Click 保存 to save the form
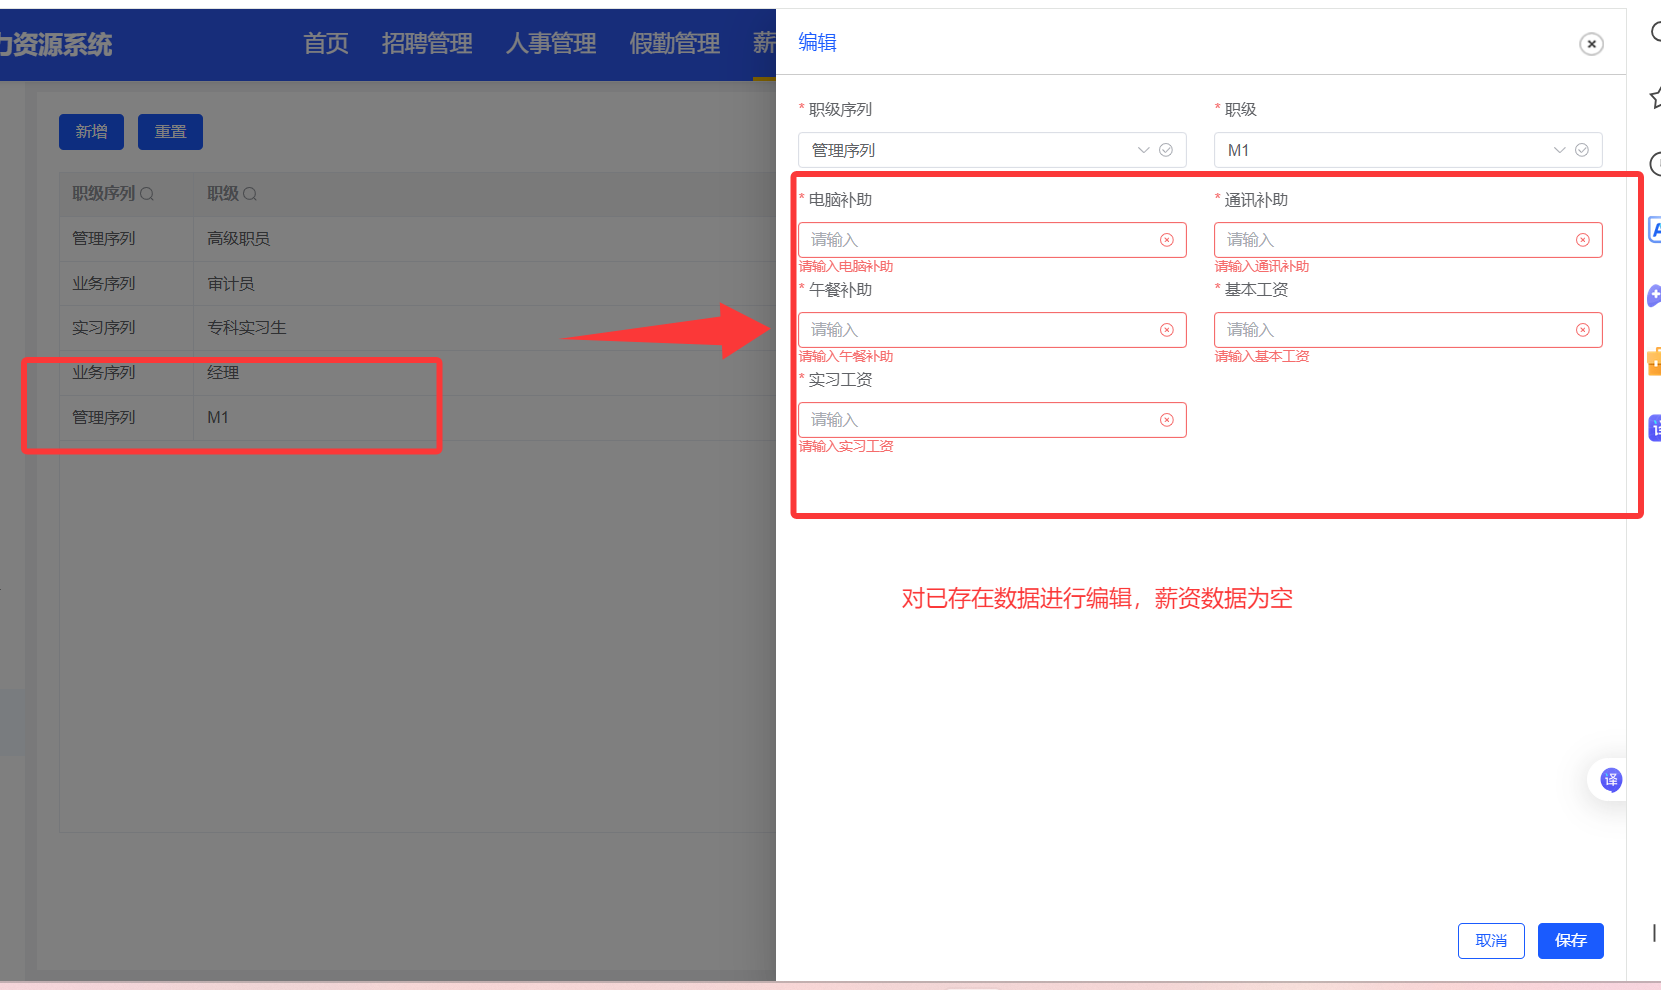This screenshot has width=1661, height=990. point(1571,941)
